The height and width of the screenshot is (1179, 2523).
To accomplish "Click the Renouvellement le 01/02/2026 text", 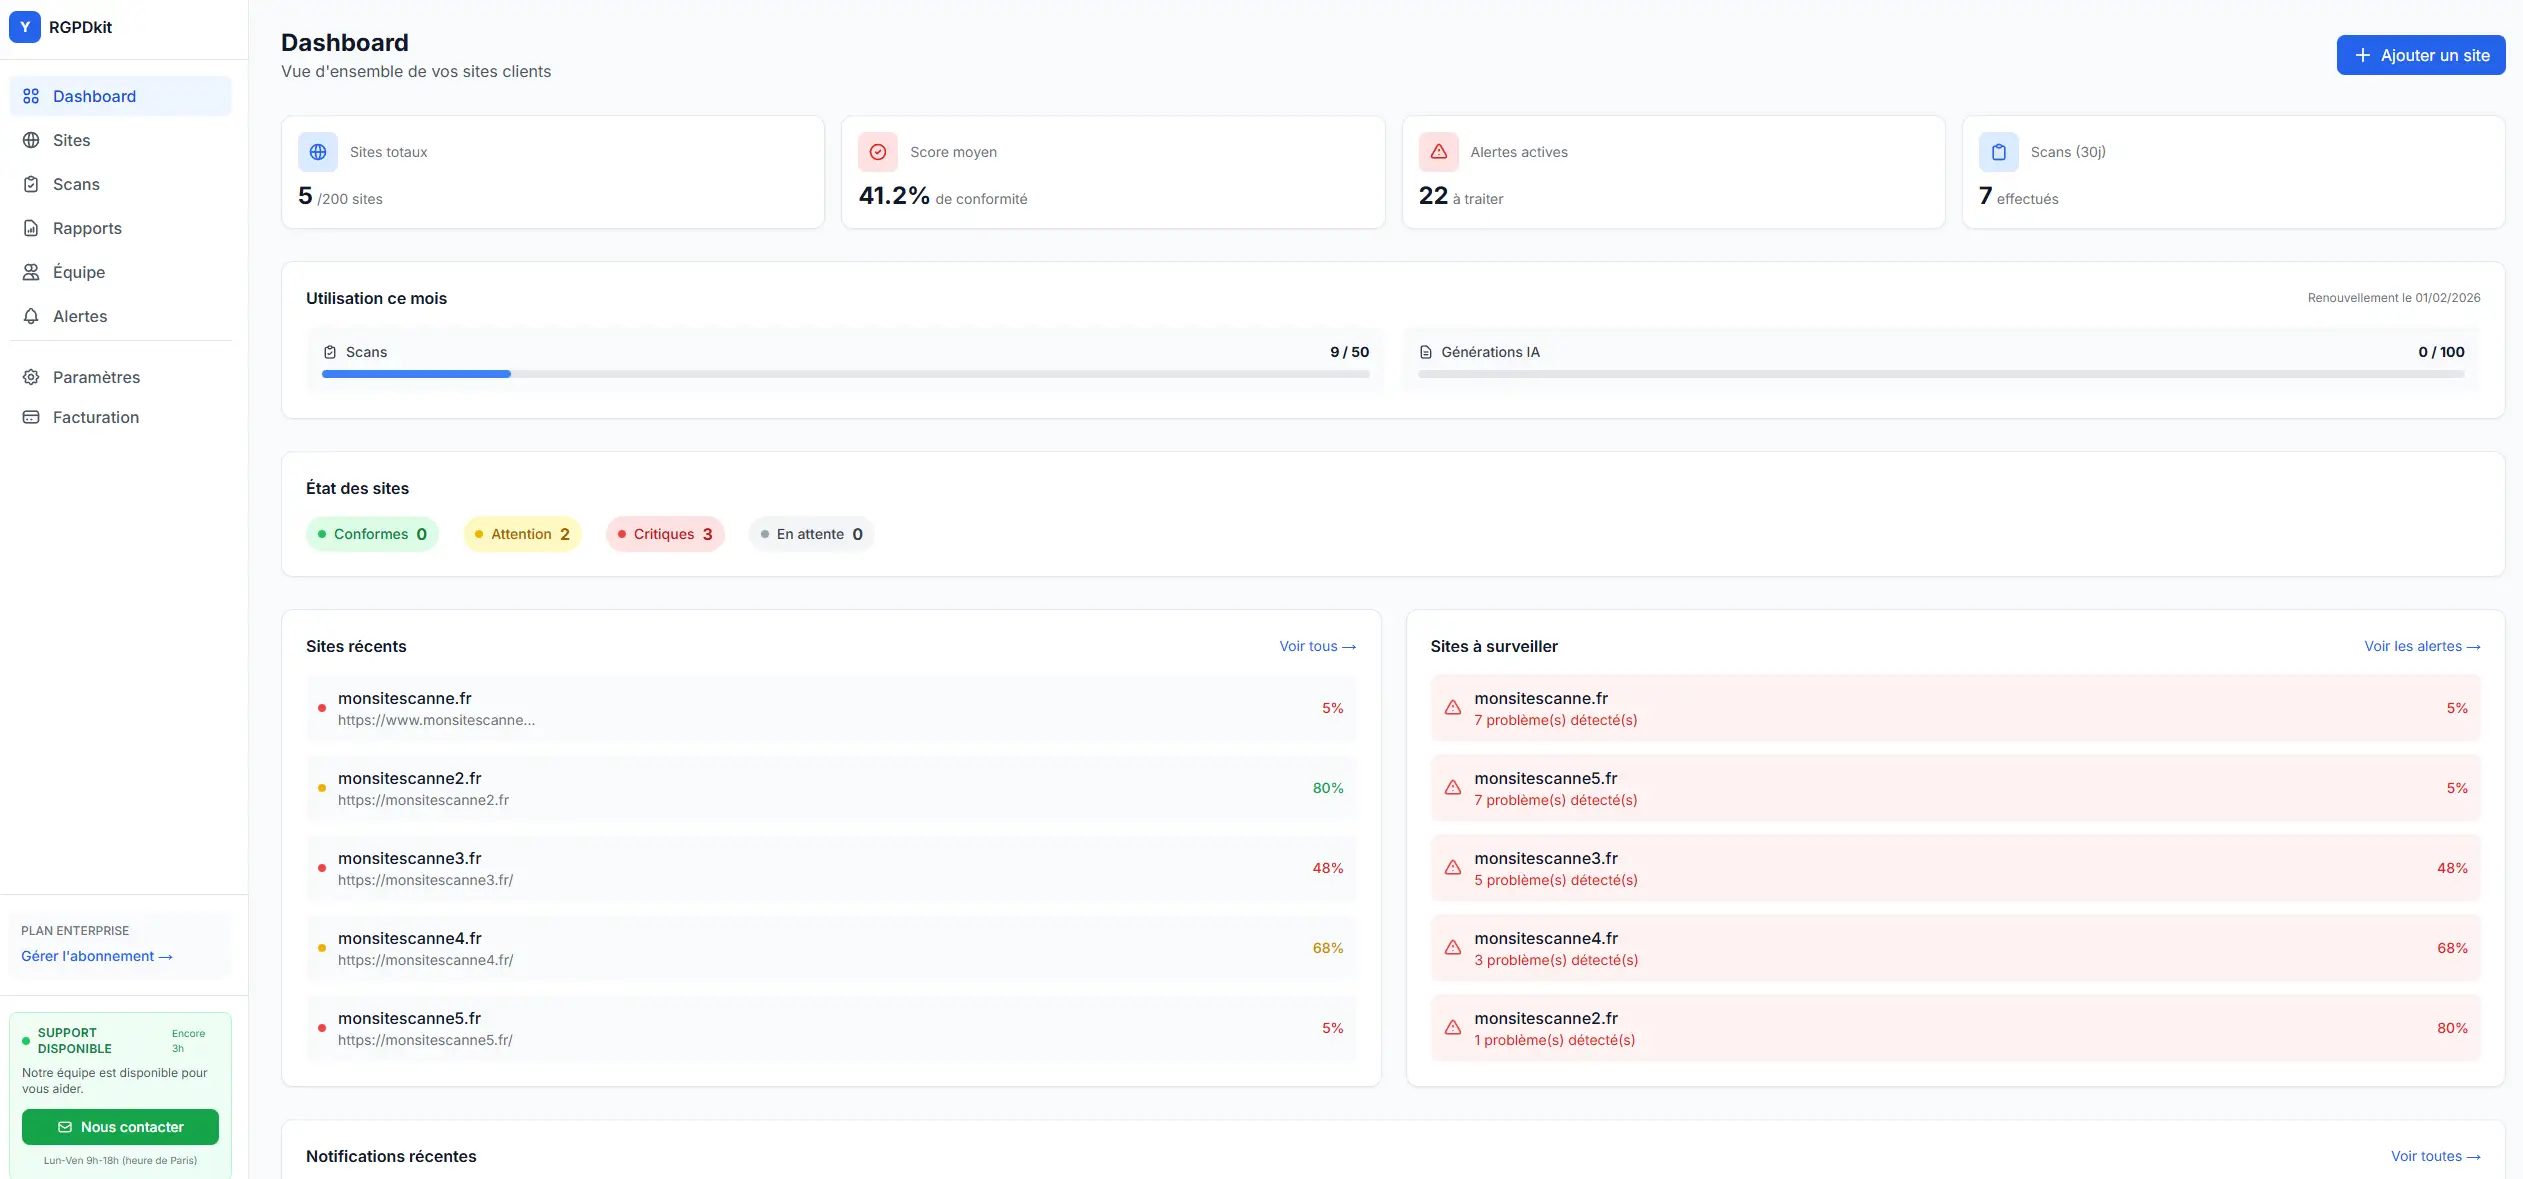I will pyautogui.click(x=2393, y=298).
